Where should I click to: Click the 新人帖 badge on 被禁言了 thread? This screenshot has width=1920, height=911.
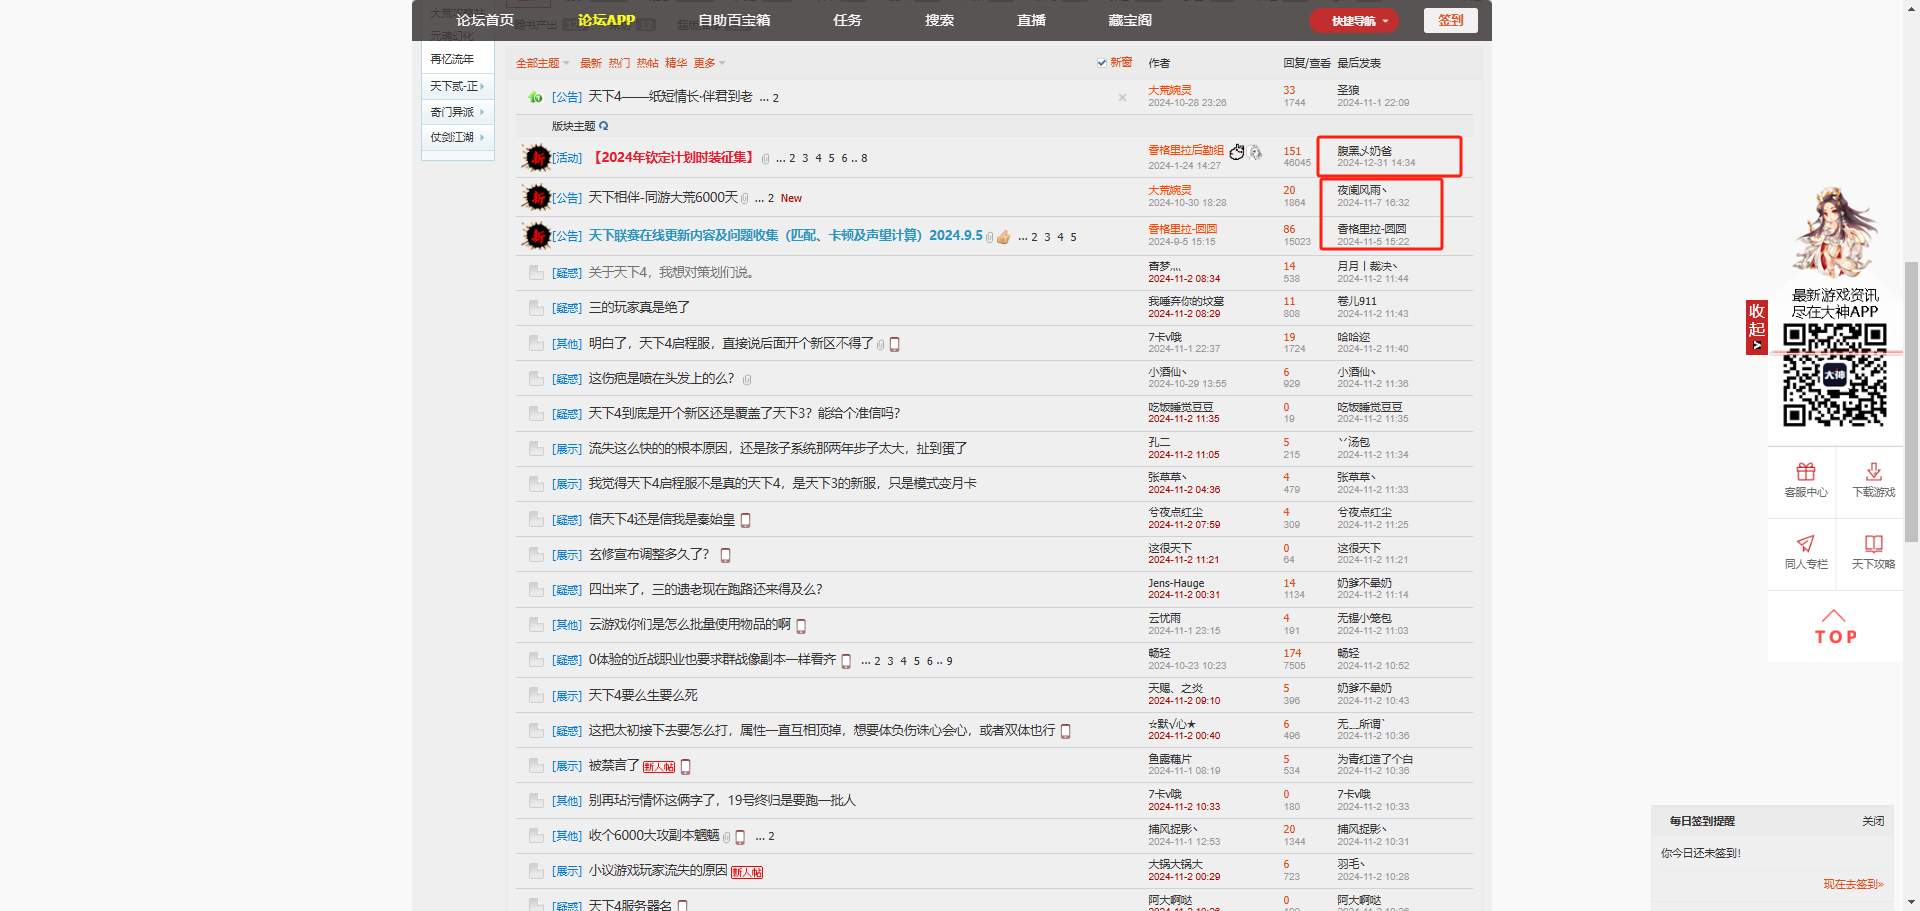click(x=659, y=767)
